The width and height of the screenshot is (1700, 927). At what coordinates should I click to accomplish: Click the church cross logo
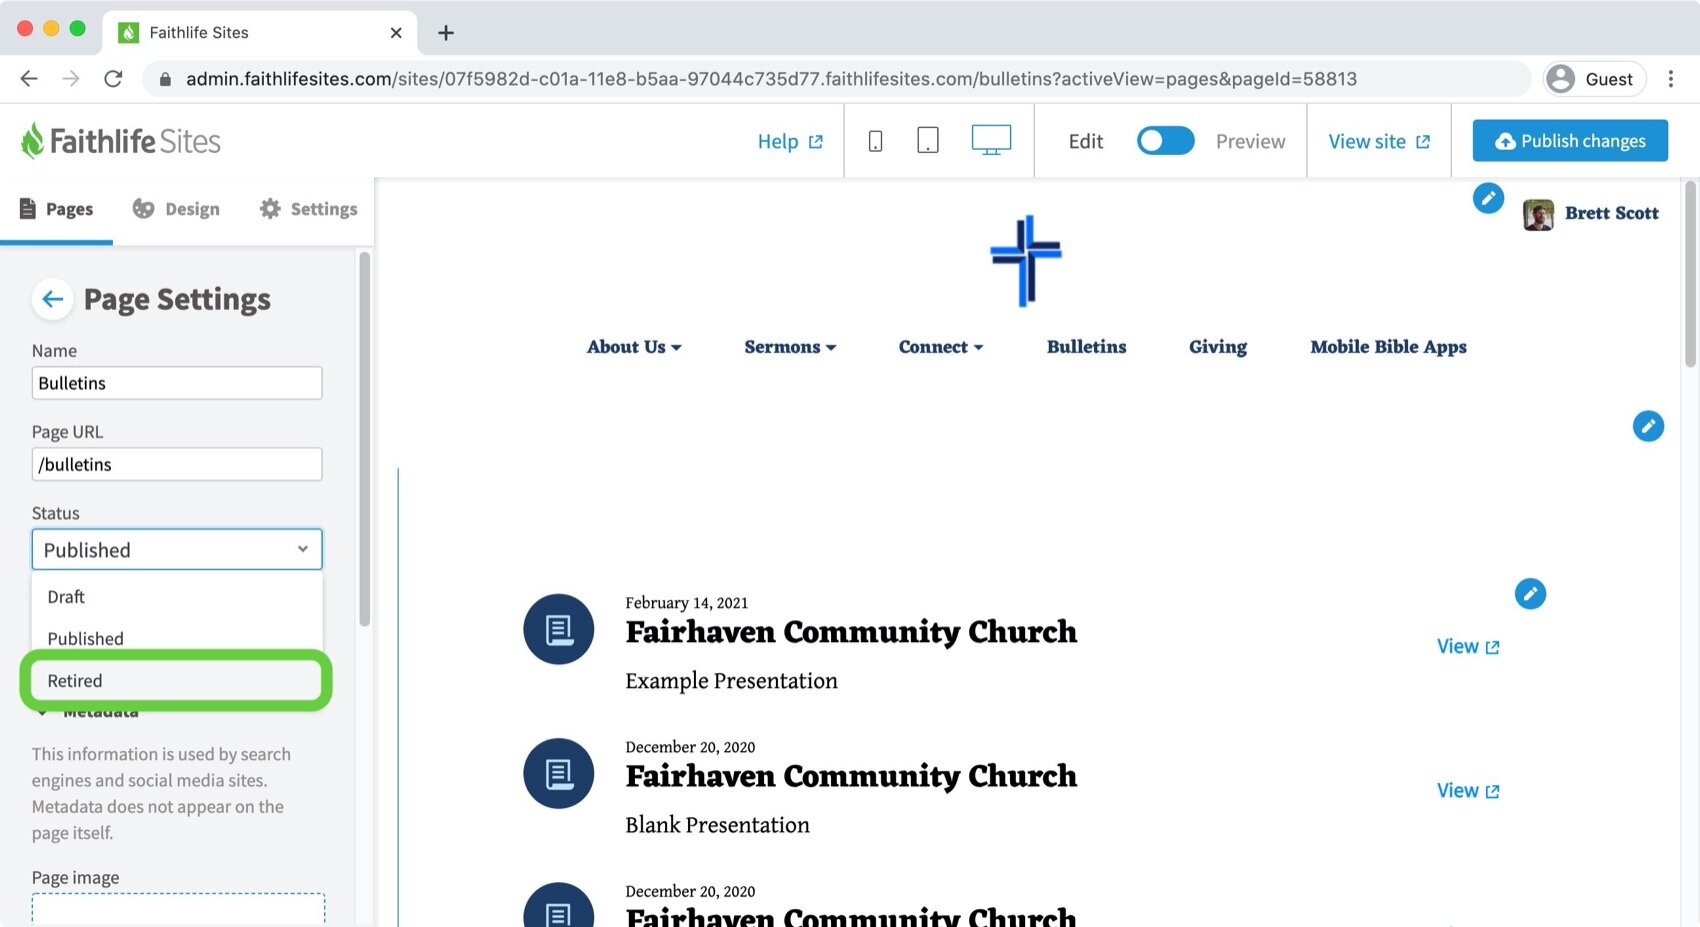pyautogui.click(x=1026, y=261)
